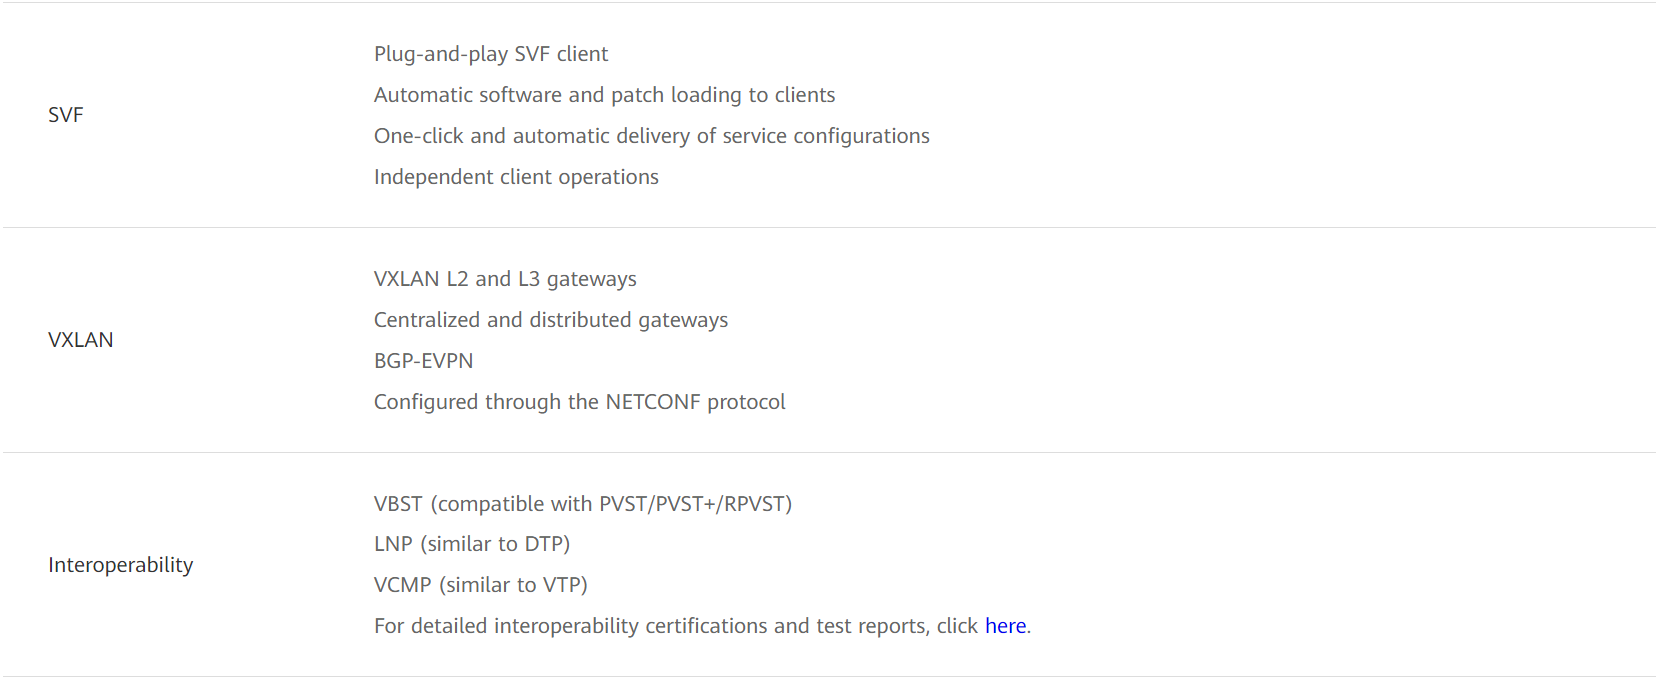Click "VXLAN L2 and L3 gateways" line

[x=505, y=279]
